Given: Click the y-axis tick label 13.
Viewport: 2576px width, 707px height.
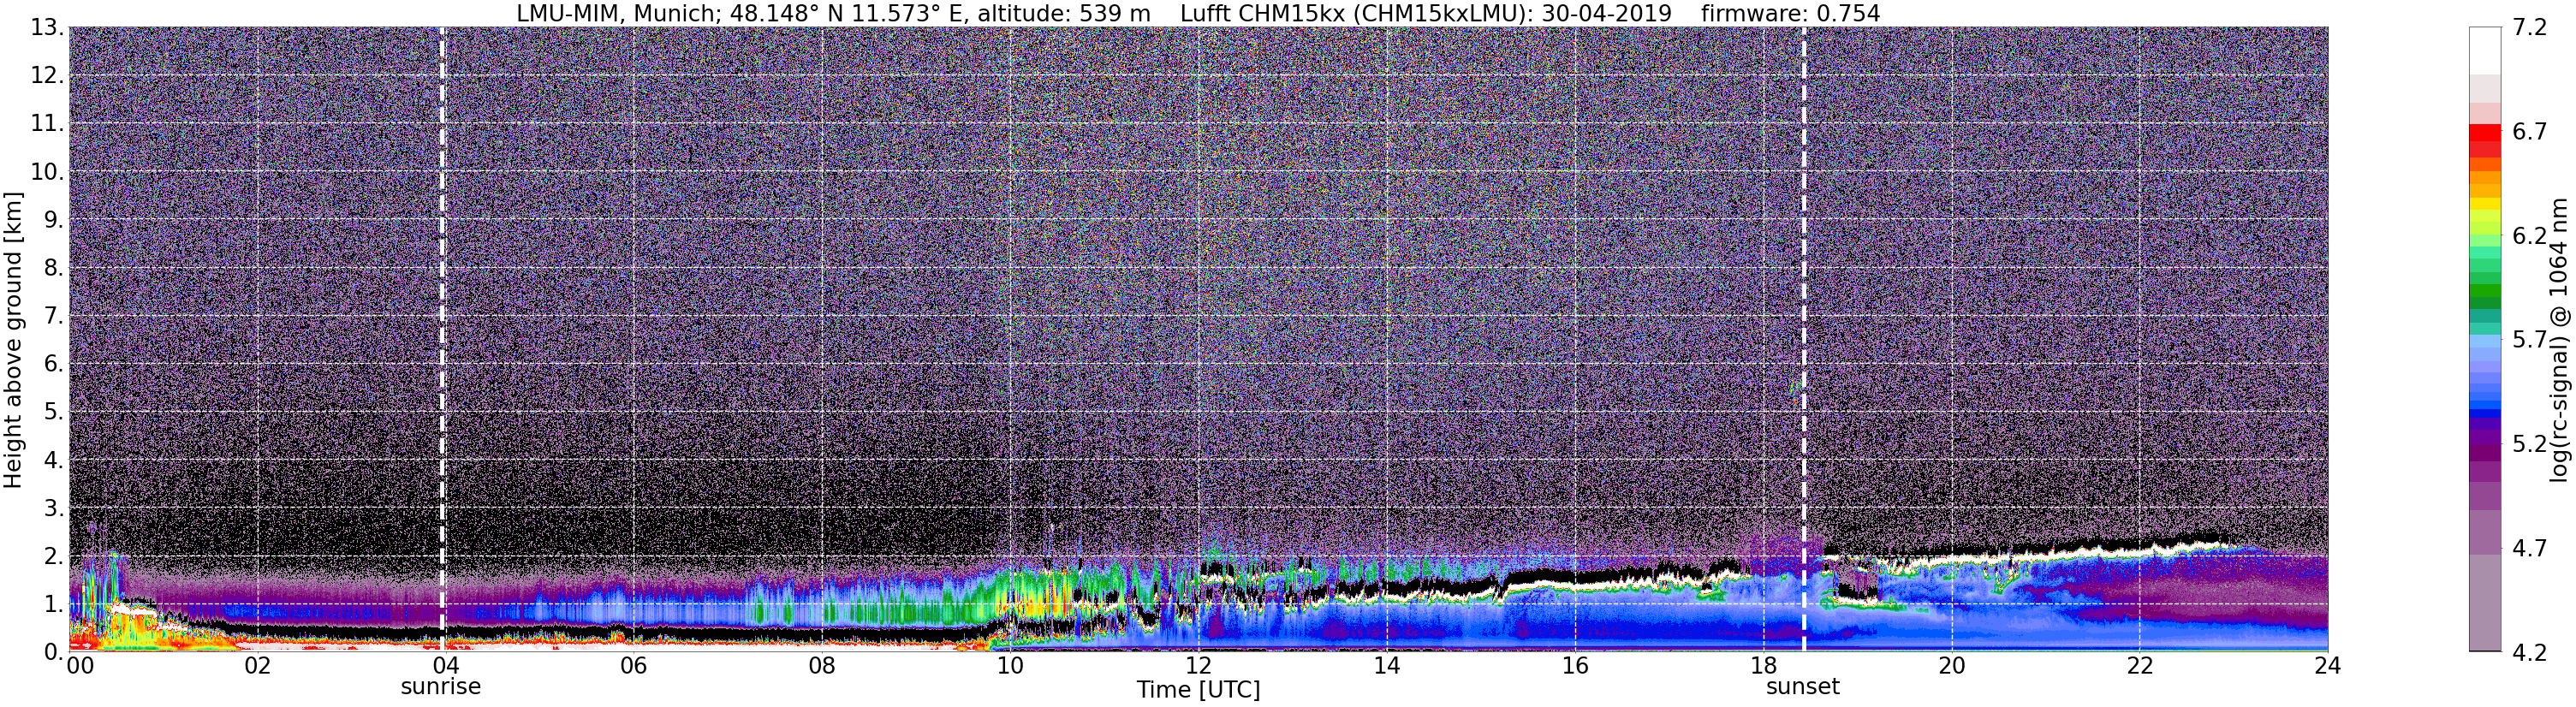Looking at the screenshot, I should pos(47,28).
